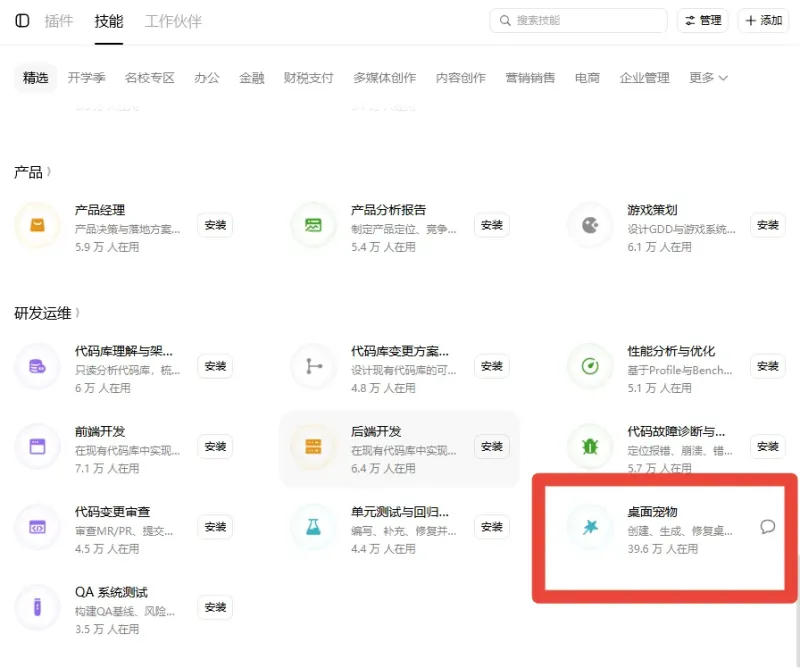Viewport: 800px width, 668px height.
Task: Select the 内容创作 category
Action: (x=461, y=78)
